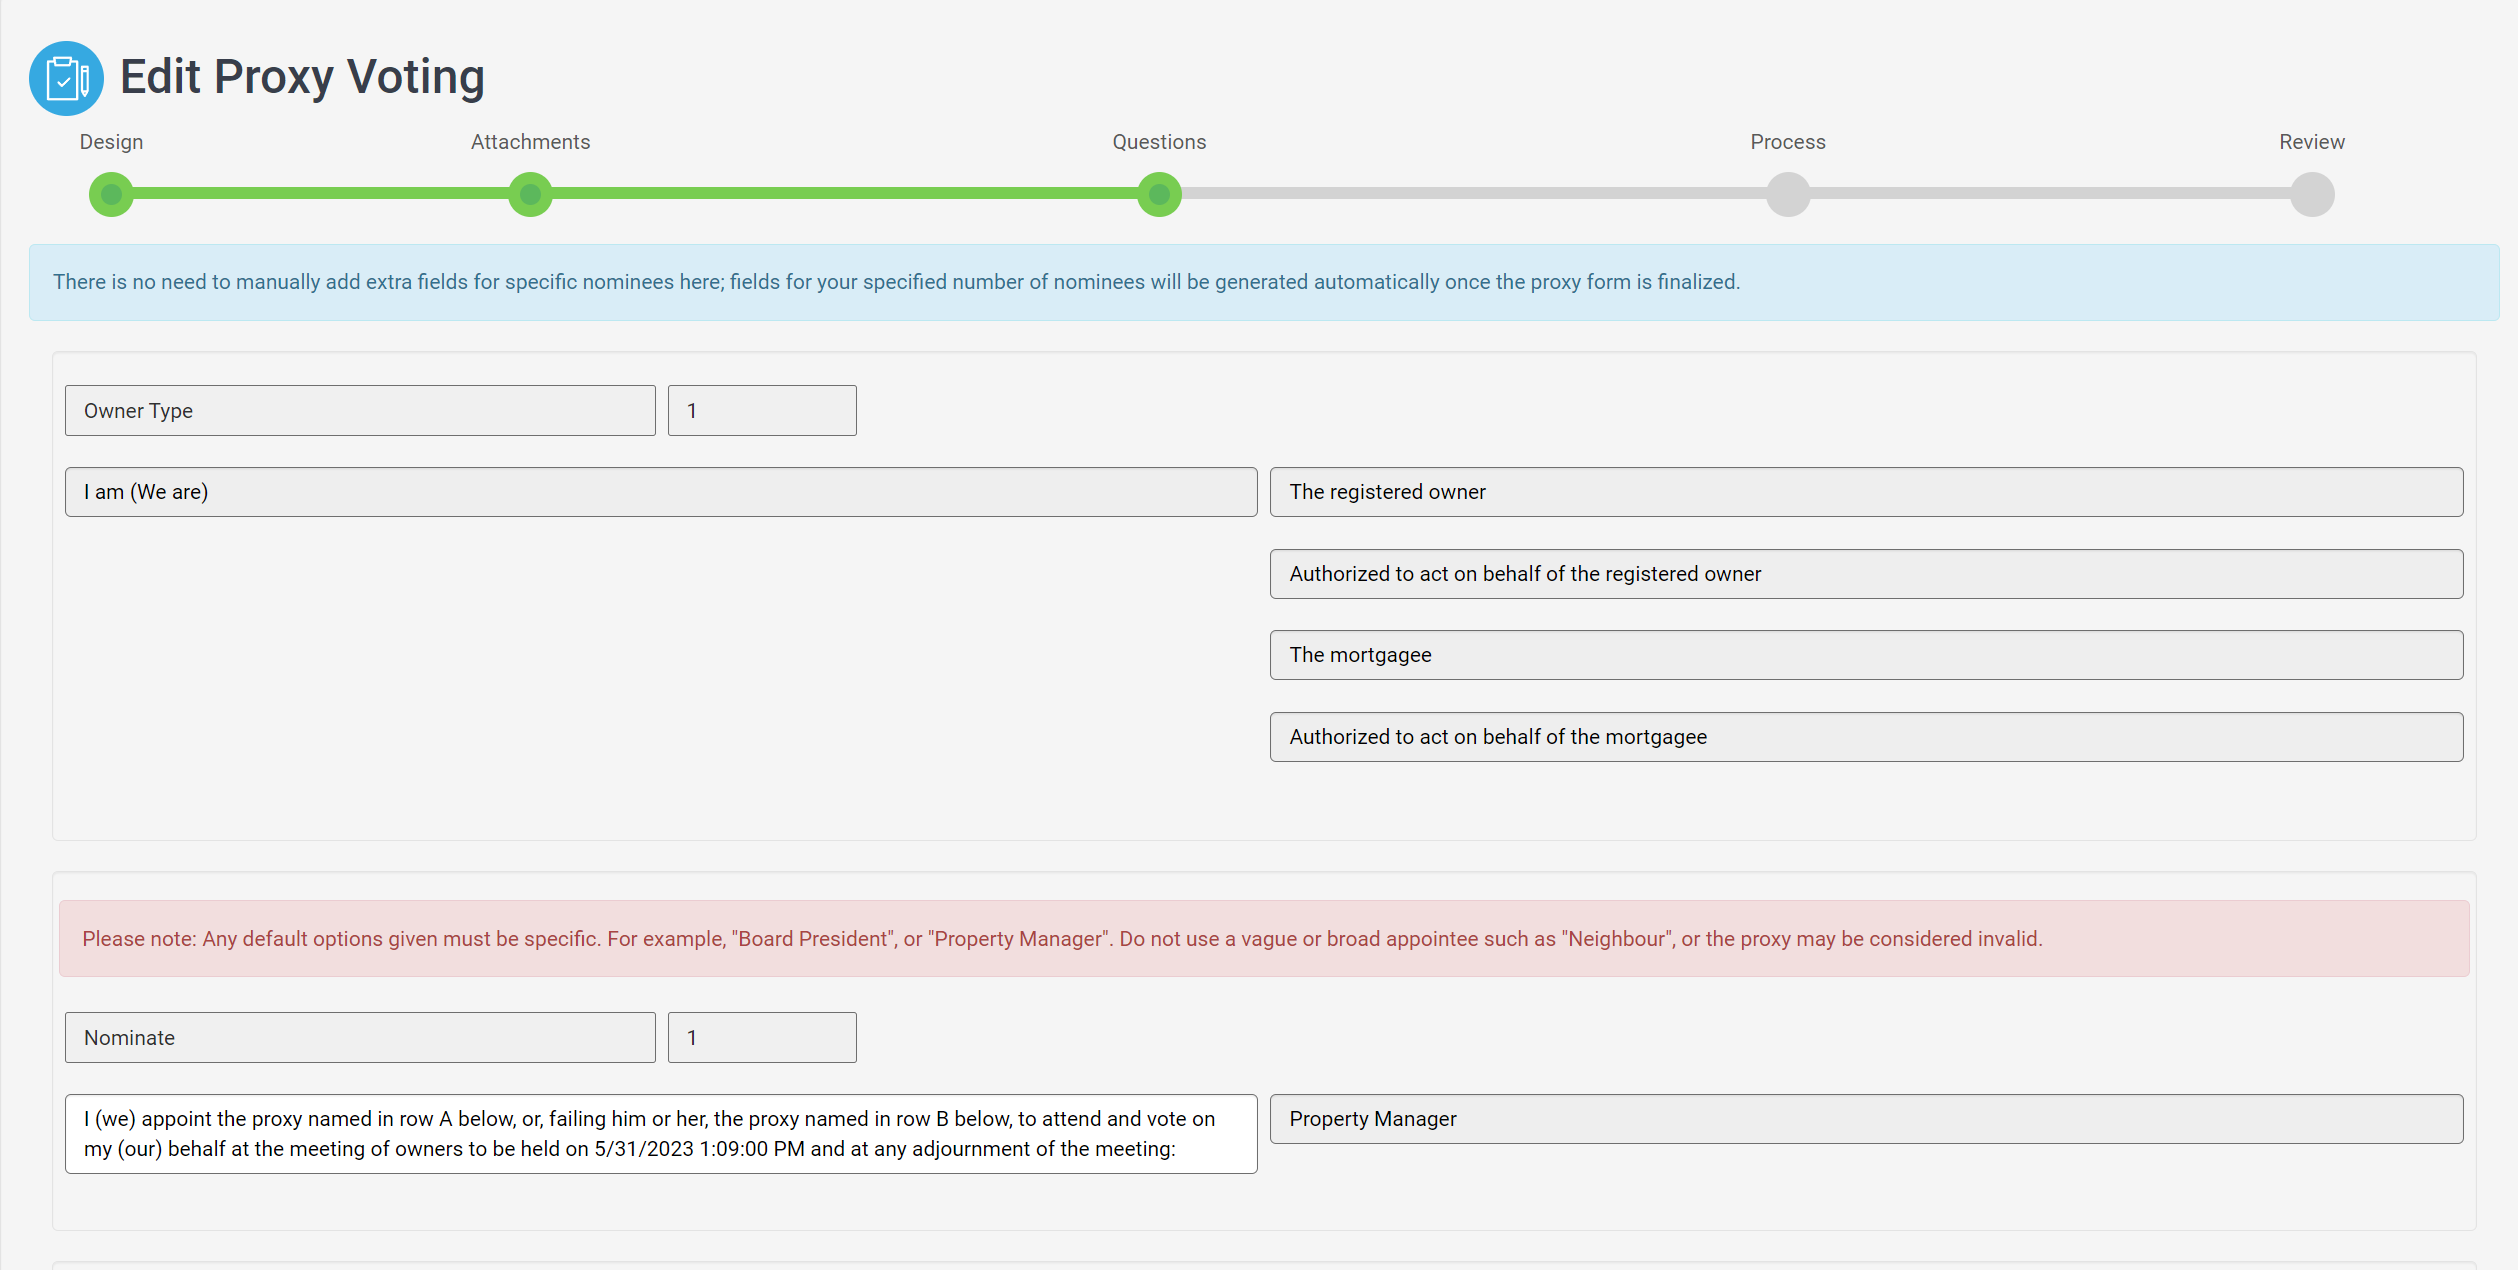Viewport: 2518px width, 1270px height.
Task: Click the 'Edit Proxy Voting' heading
Action: (x=302, y=77)
